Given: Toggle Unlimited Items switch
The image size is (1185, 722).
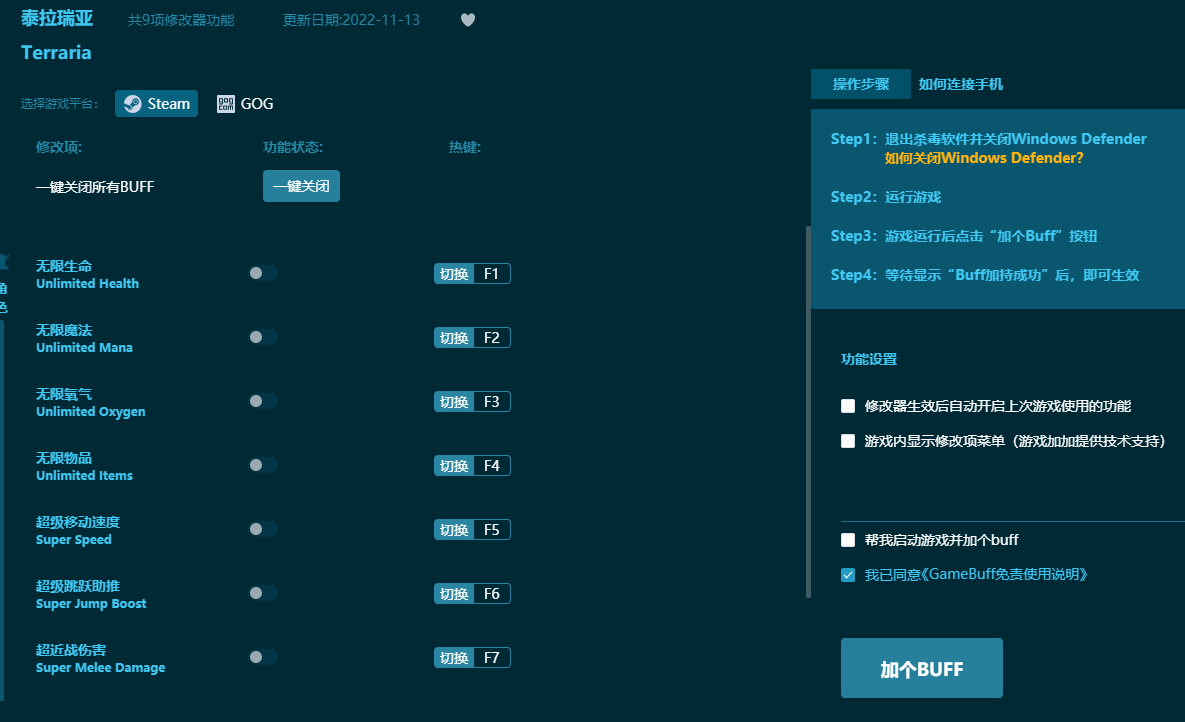Looking at the screenshot, I should [263, 465].
